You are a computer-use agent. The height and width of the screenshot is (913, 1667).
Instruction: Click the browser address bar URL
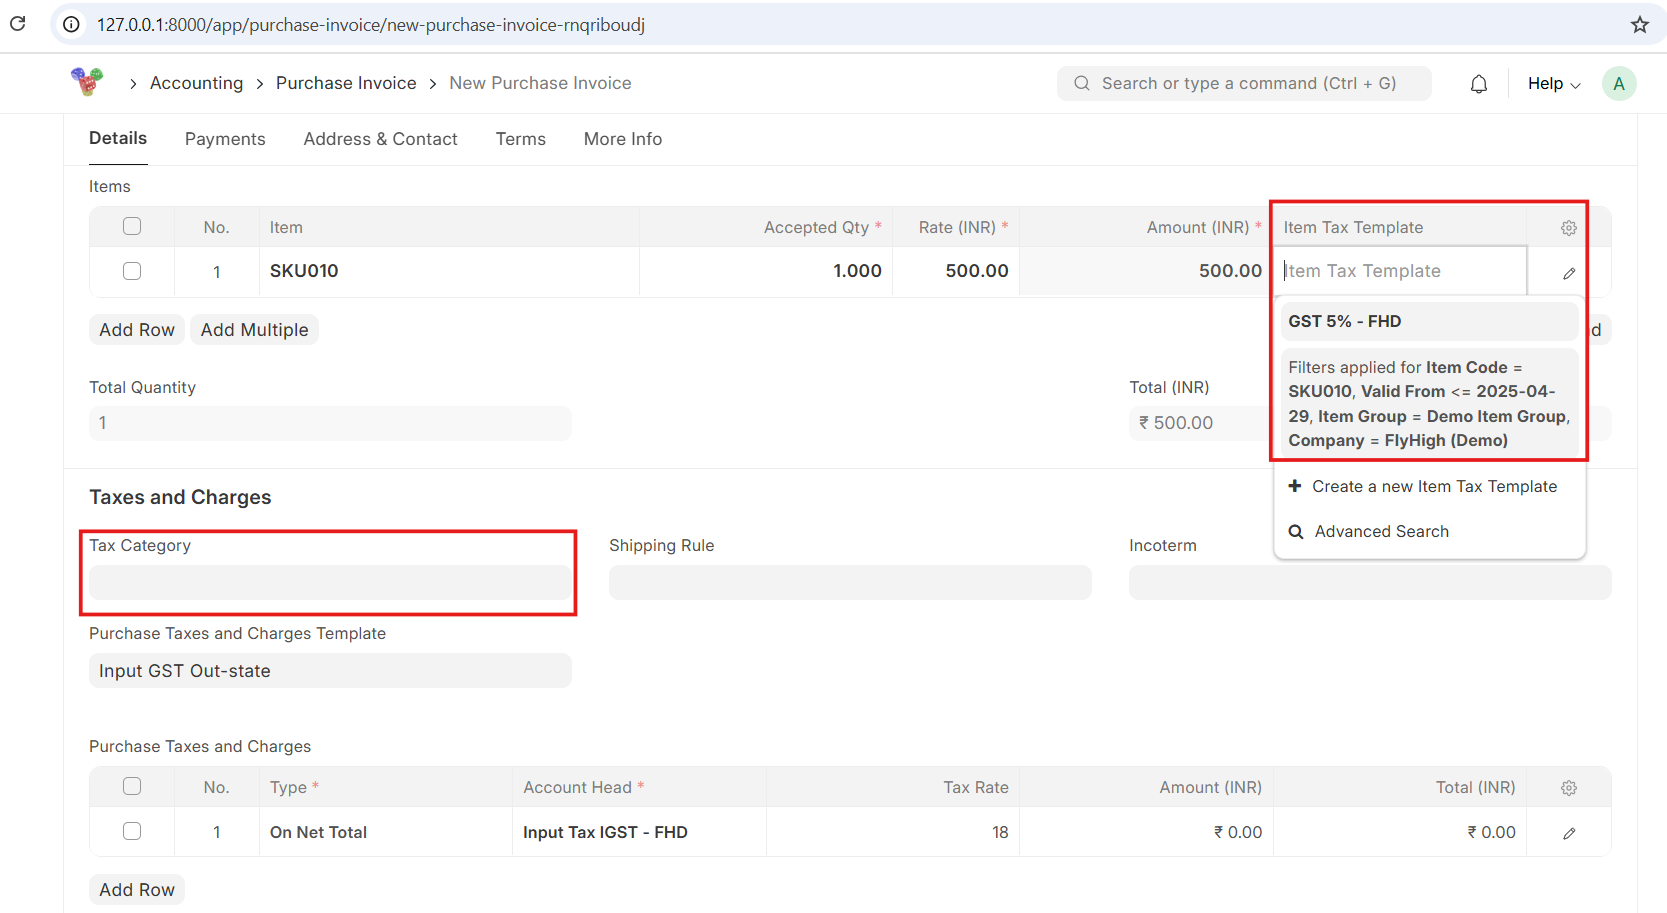pos(371,25)
